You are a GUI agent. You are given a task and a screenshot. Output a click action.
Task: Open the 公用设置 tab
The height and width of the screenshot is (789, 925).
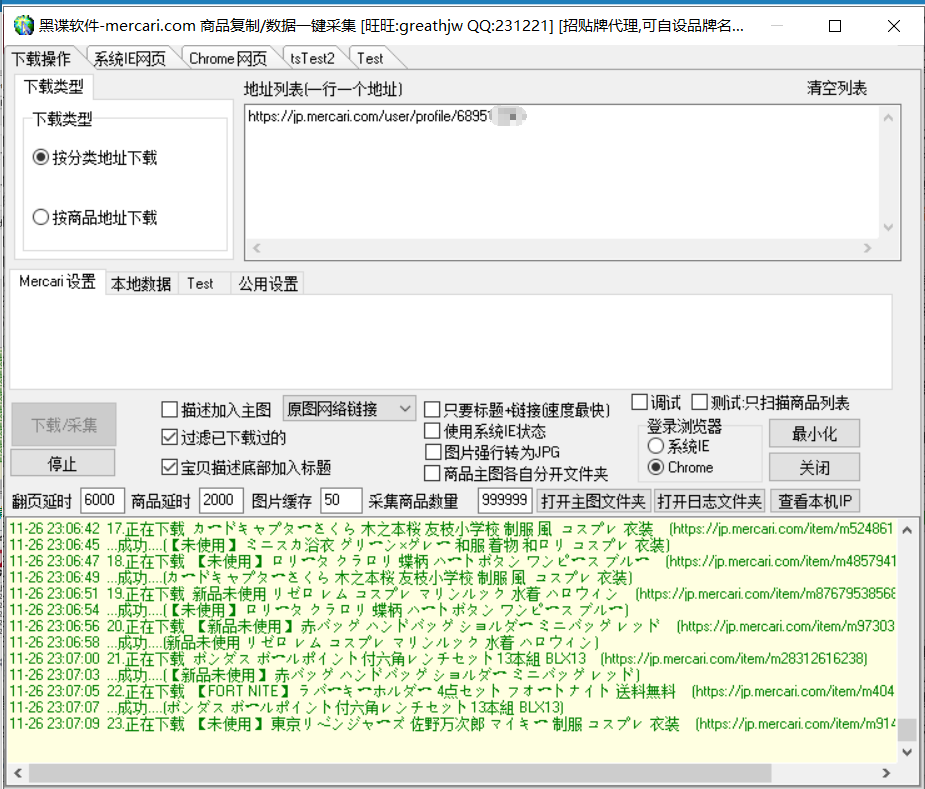click(268, 284)
